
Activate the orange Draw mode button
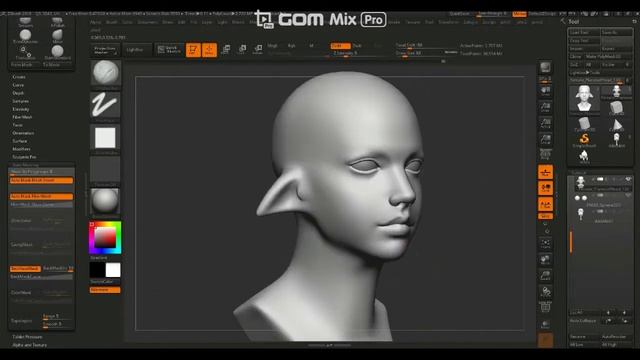pyautogui.click(x=209, y=50)
